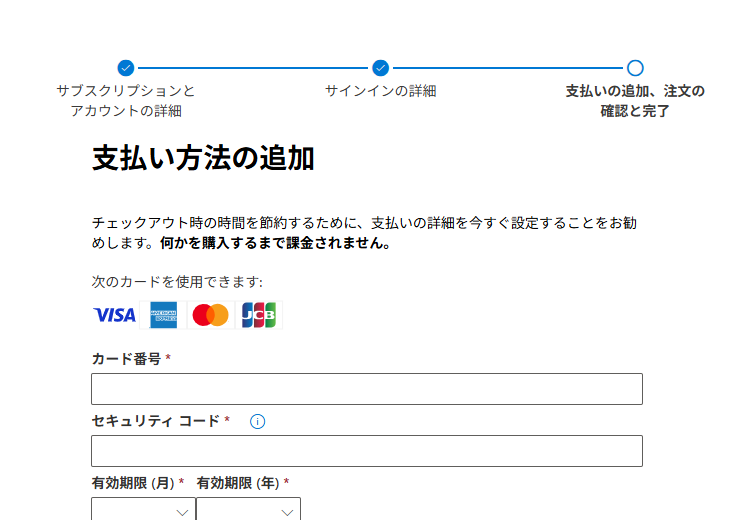Open the 有効期限 (年) dropdown
The width and height of the screenshot is (750, 520).
pos(249,509)
